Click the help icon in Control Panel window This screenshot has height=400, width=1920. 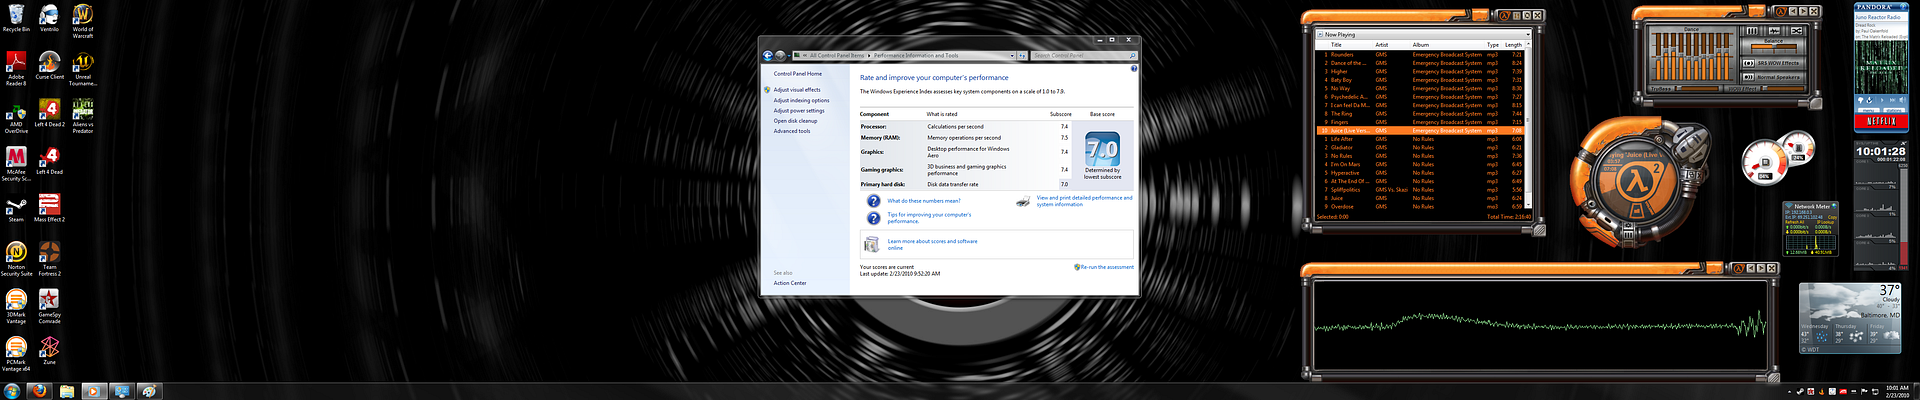click(x=1134, y=69)
